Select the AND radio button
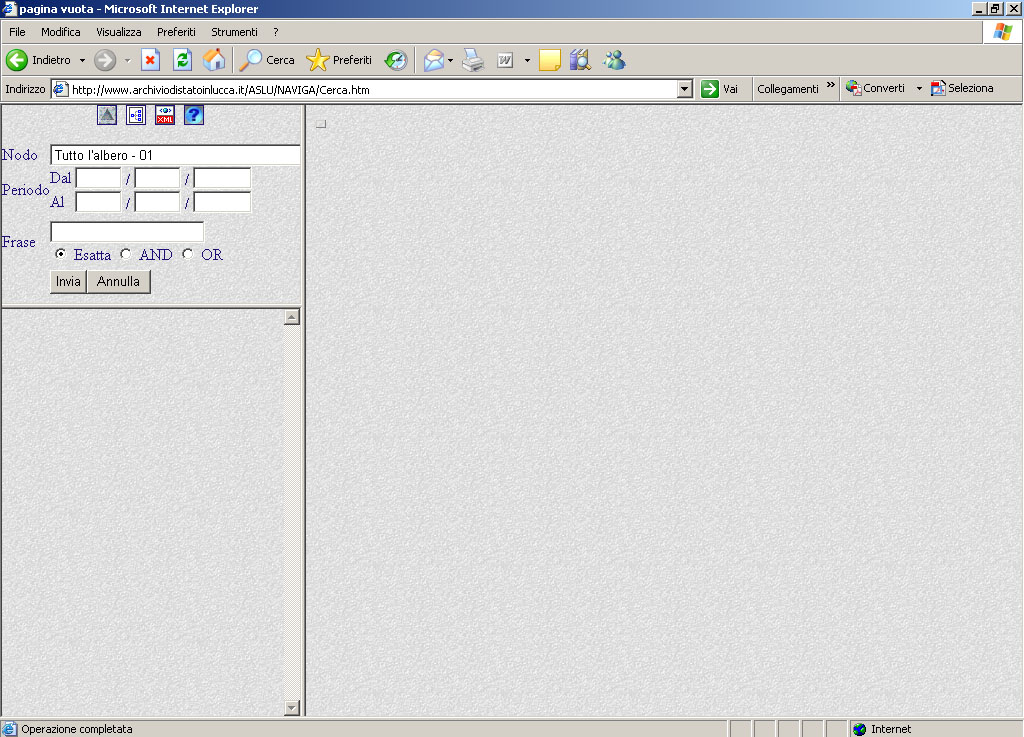Image resolution: width=1024 pixels, height=737 pixels. (x=126, y=254)
